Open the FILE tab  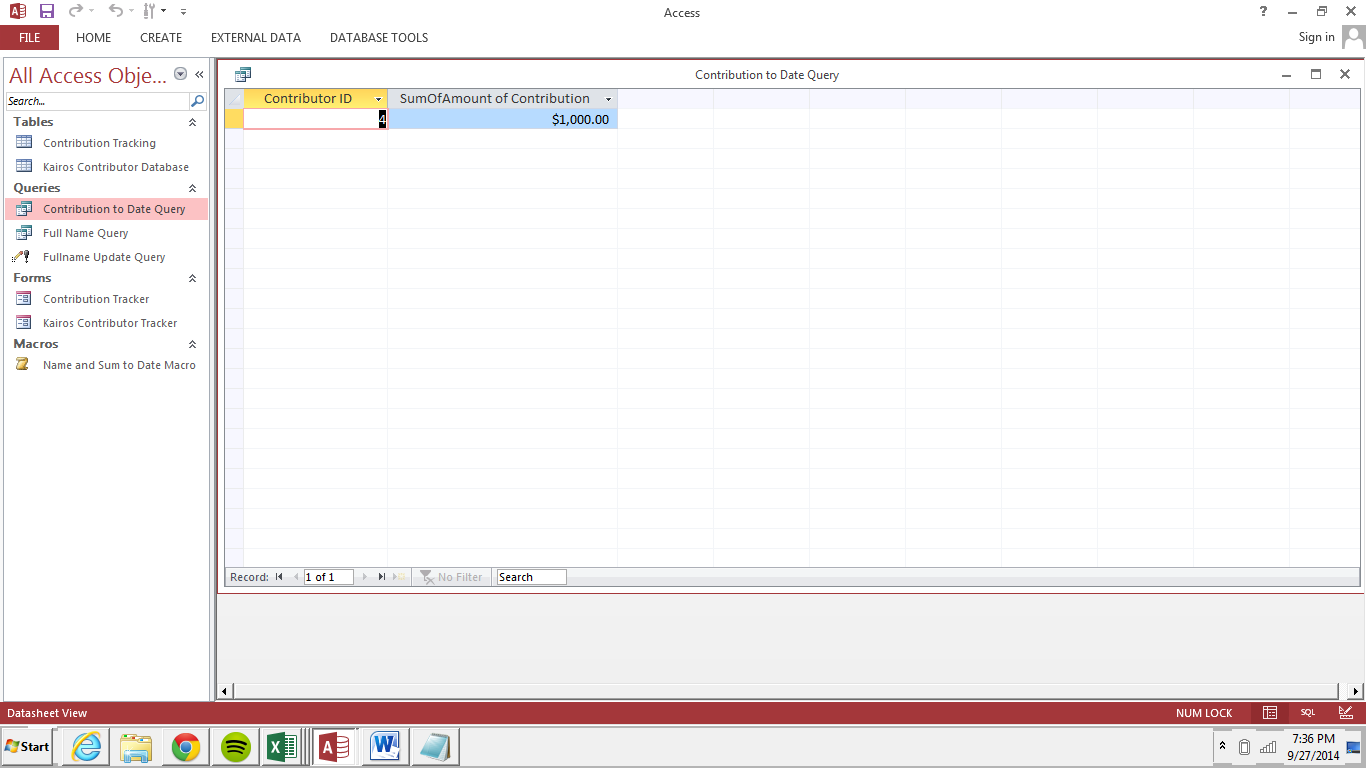tap(29, 37)
